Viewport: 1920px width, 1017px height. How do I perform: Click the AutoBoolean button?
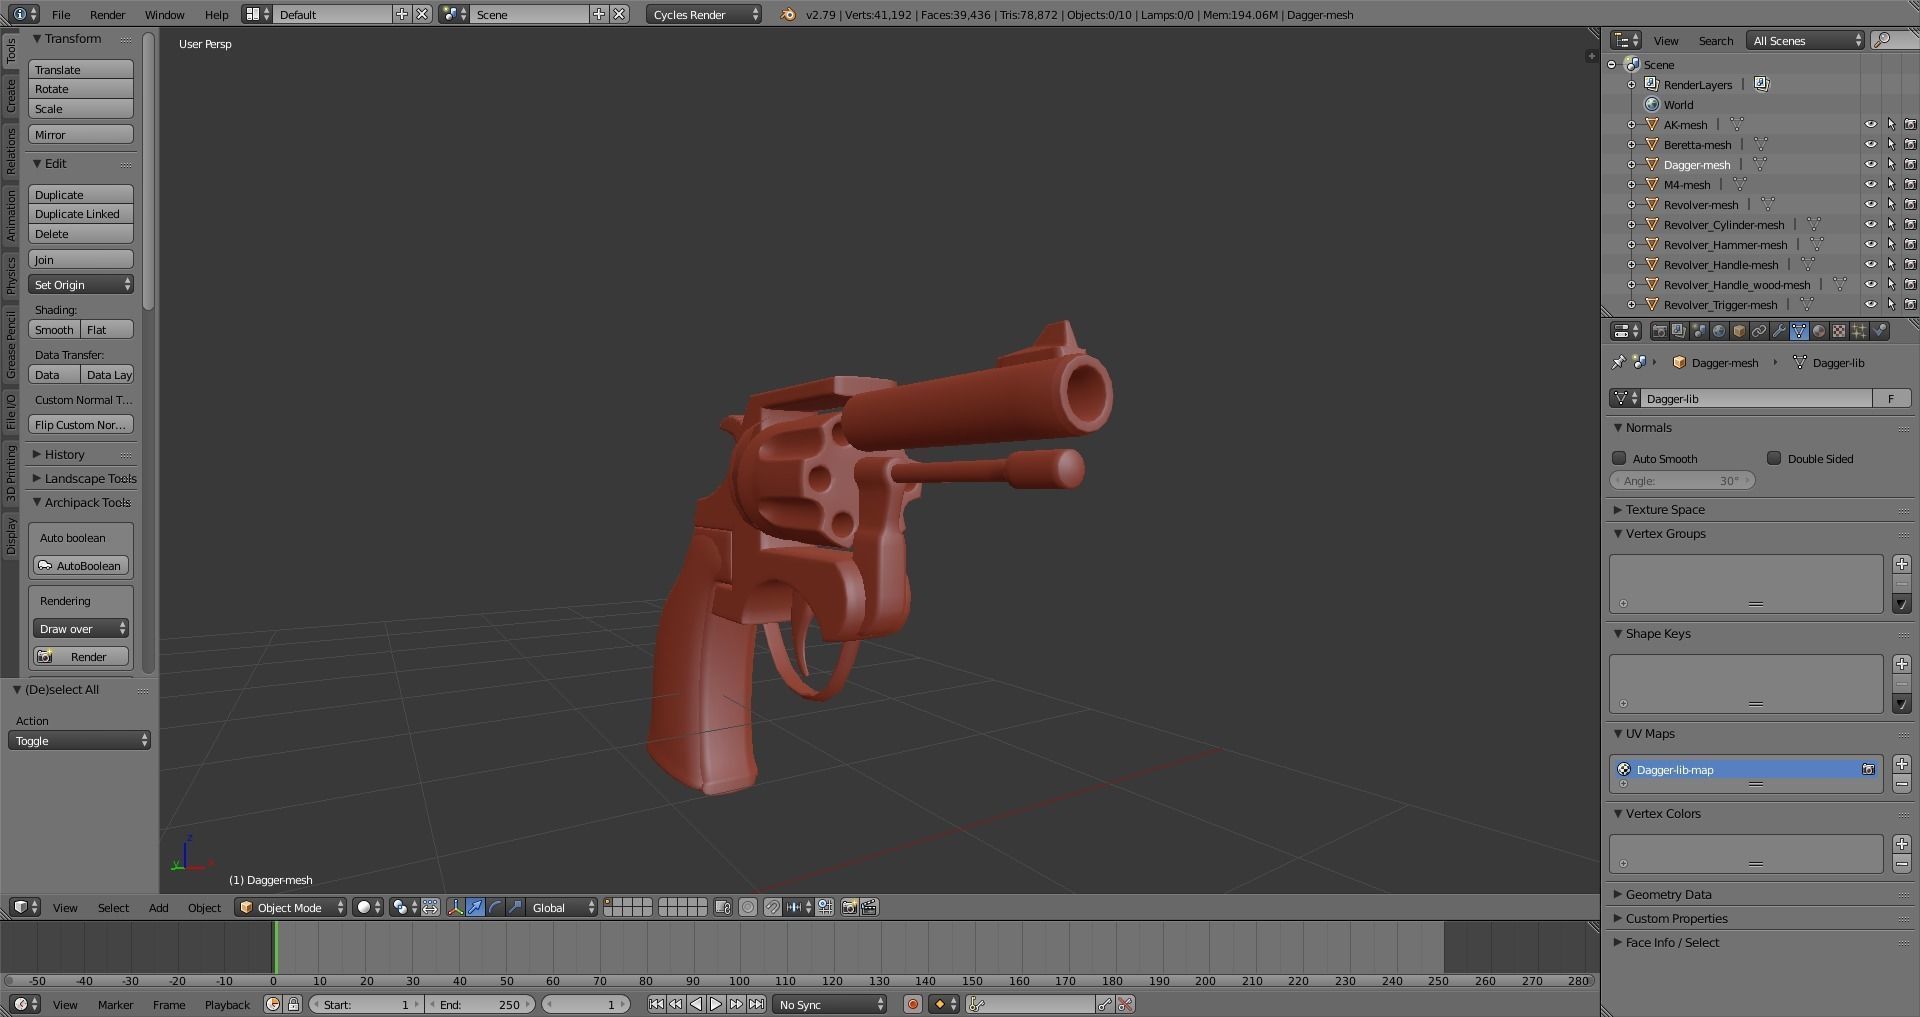tap(81, 565)
